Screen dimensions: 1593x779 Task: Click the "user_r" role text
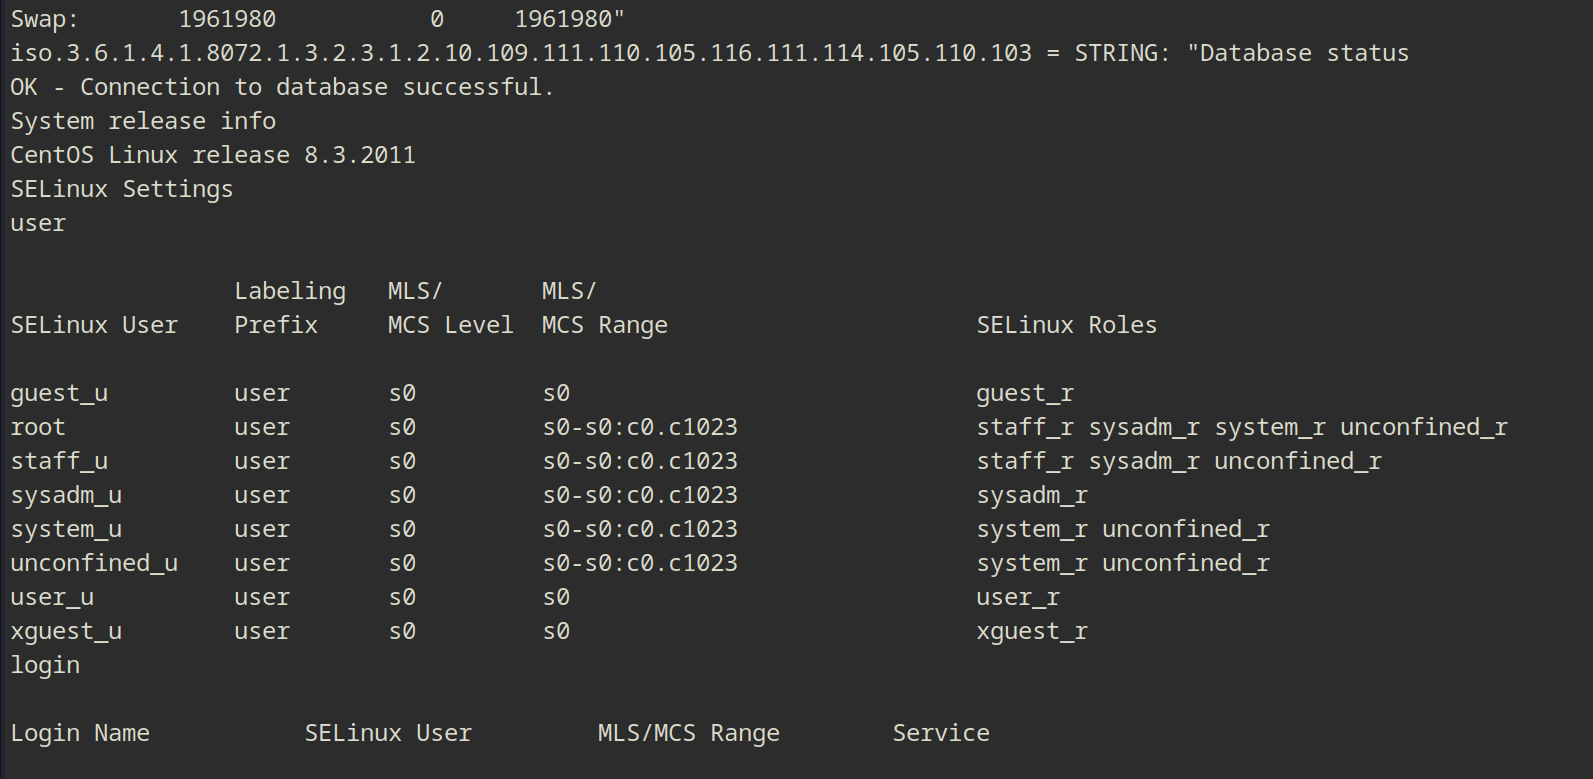click(1018, 597)
